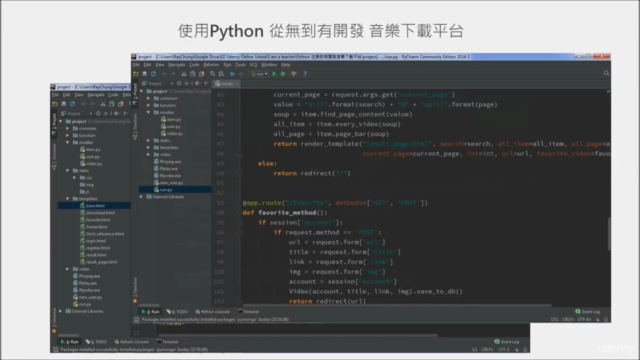Open Event Log in back window
The width and height of the screenshot is (640, 360).
[507, 342]
